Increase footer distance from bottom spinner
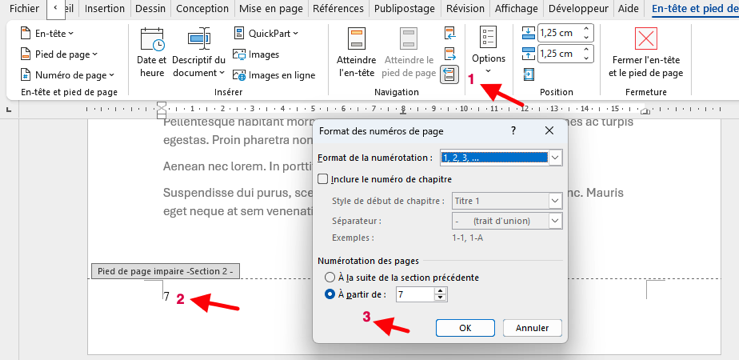 click(586, 50)
